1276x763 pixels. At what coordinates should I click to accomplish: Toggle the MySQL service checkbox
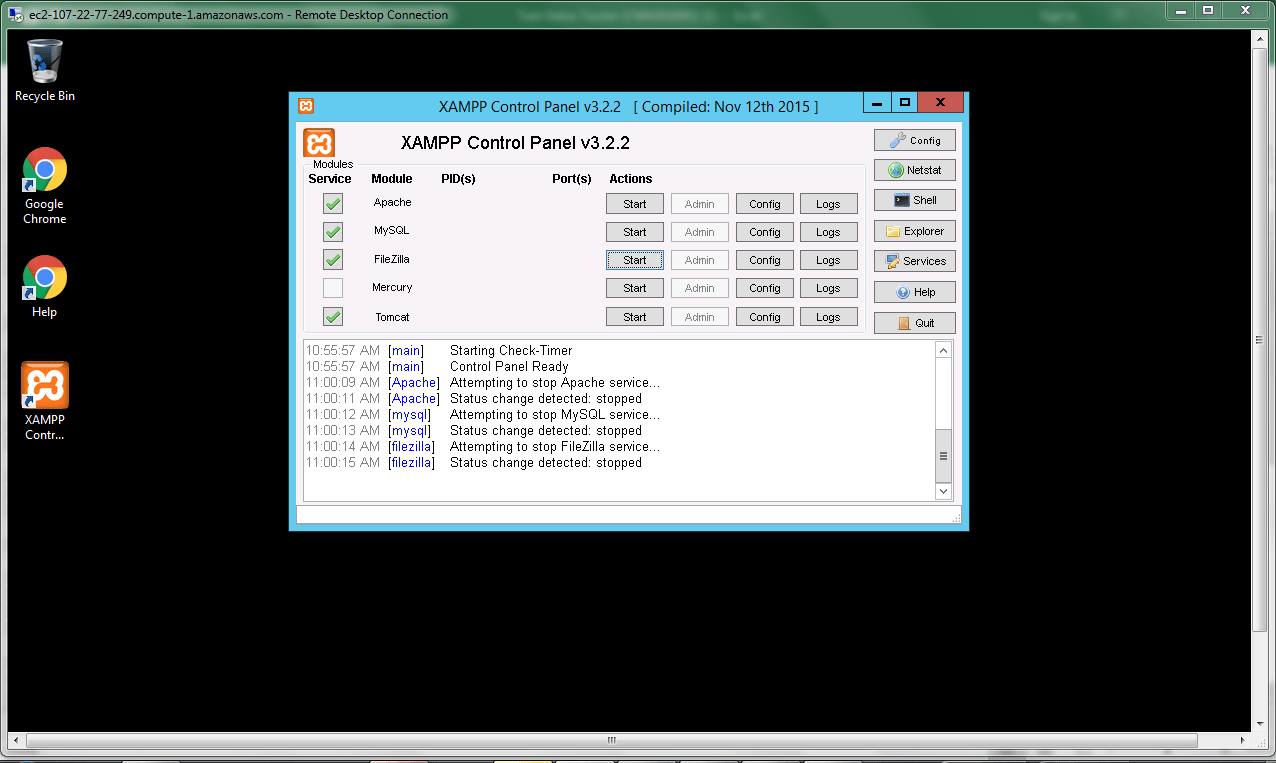coord(333,232)
